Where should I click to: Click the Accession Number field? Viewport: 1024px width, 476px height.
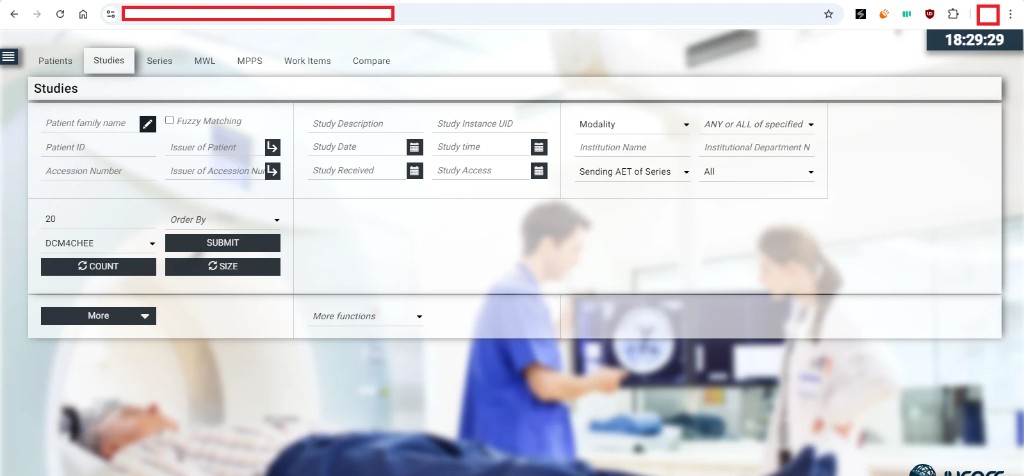[99, 171]
